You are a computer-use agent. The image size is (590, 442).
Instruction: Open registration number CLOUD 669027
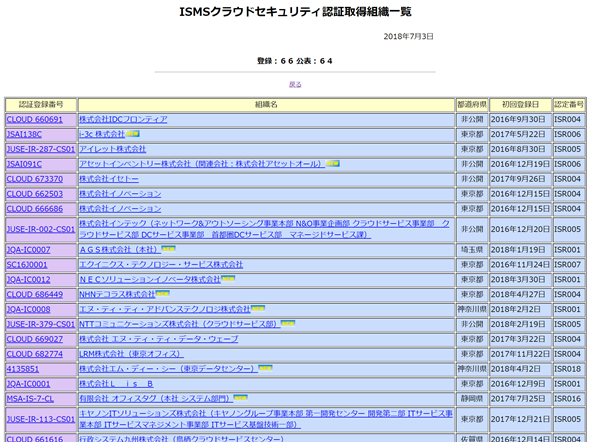35,339
